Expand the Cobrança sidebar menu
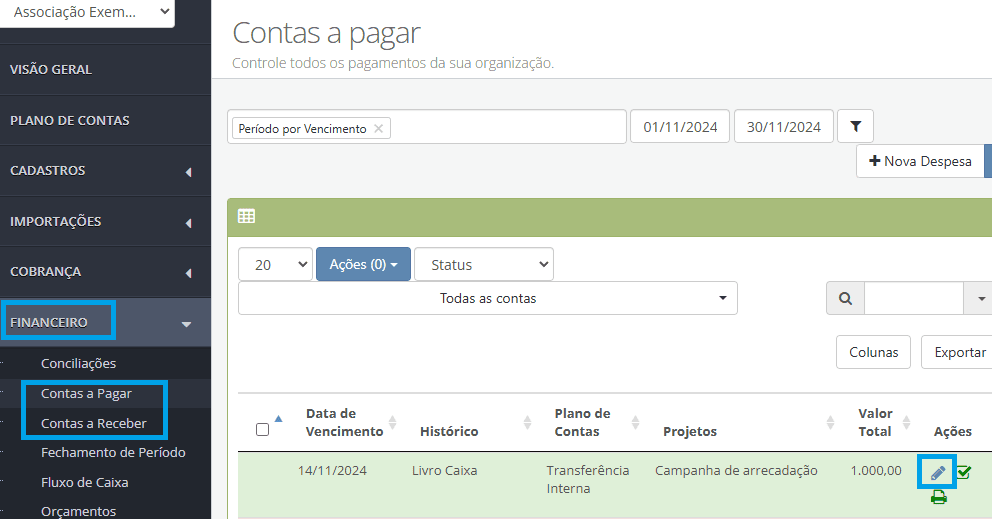Screen dimensions: 992x519 105,272
